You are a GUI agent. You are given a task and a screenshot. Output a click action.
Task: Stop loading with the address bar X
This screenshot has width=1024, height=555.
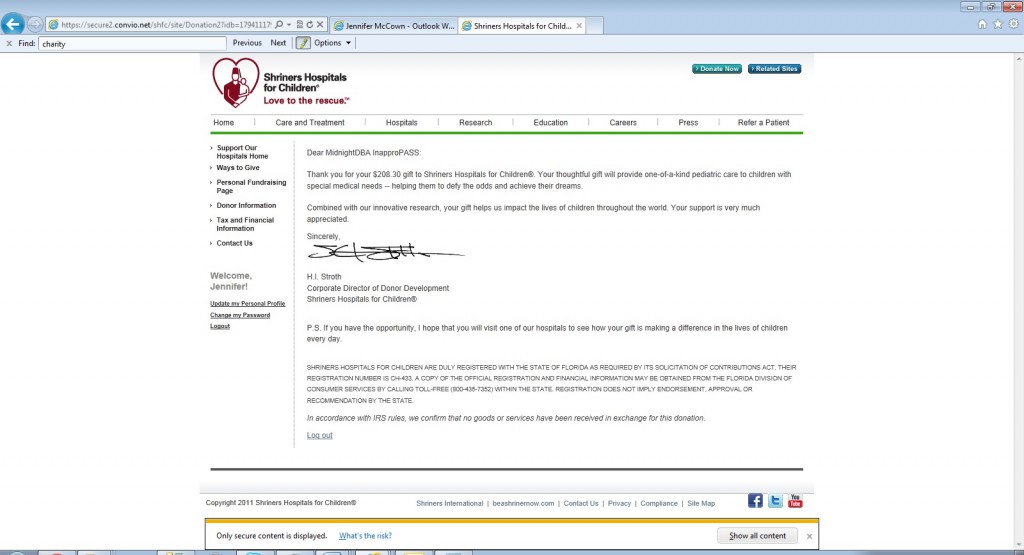coord(320,25)
